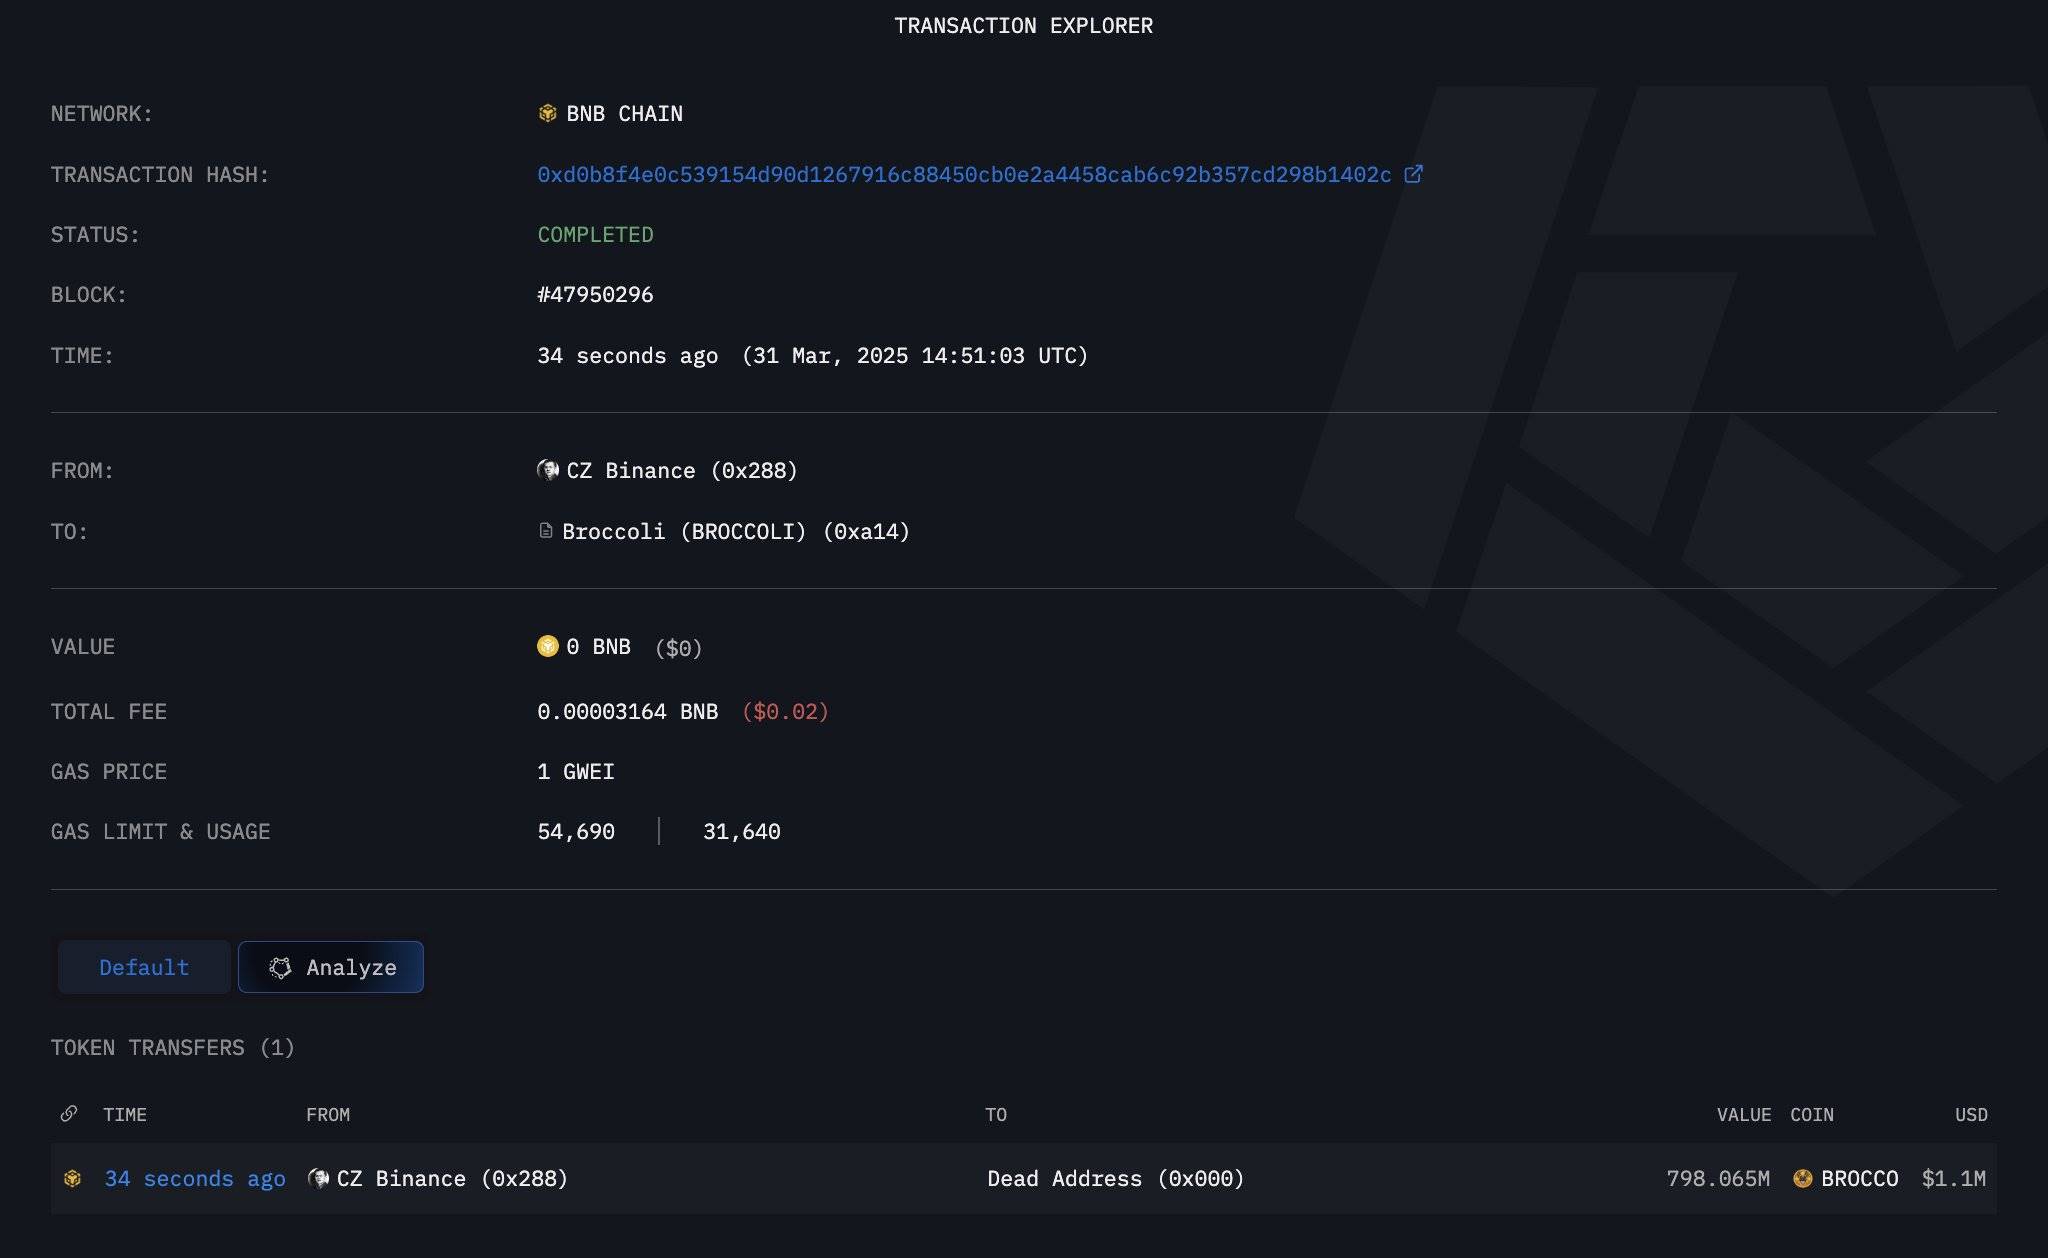This screenshot has width=2048, height=1258.
Task: Click block number #47950296
Action: click(x=595, y=294)
